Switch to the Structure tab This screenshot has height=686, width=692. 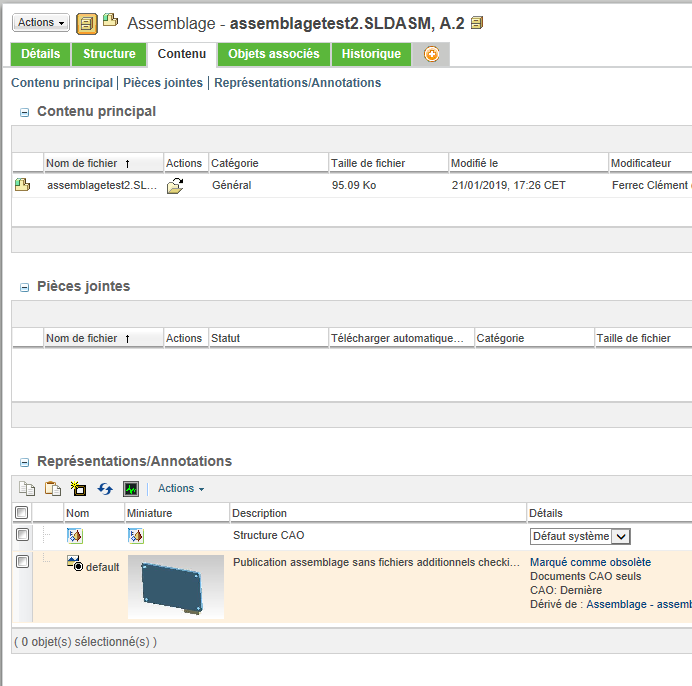[109, 54]
